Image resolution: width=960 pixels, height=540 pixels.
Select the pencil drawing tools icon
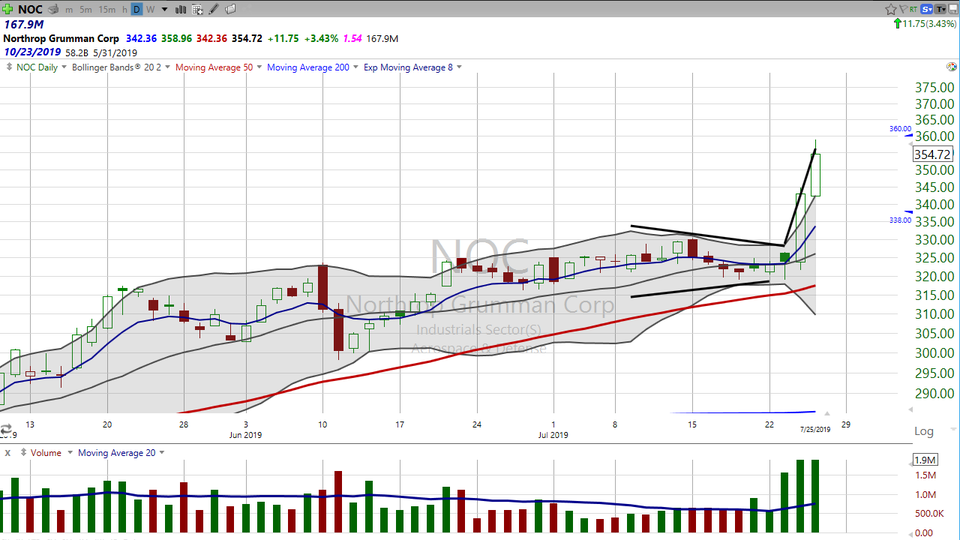[213, 9]
